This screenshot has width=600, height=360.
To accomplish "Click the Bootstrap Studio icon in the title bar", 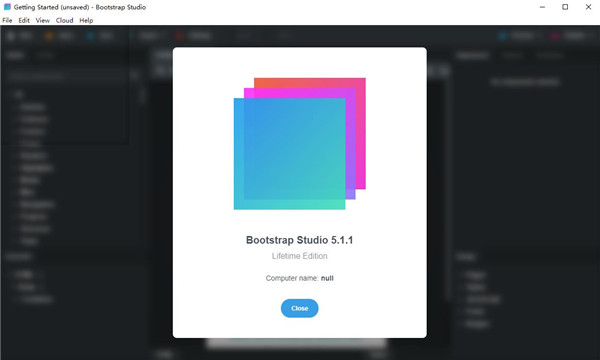I will coord(7,7).
